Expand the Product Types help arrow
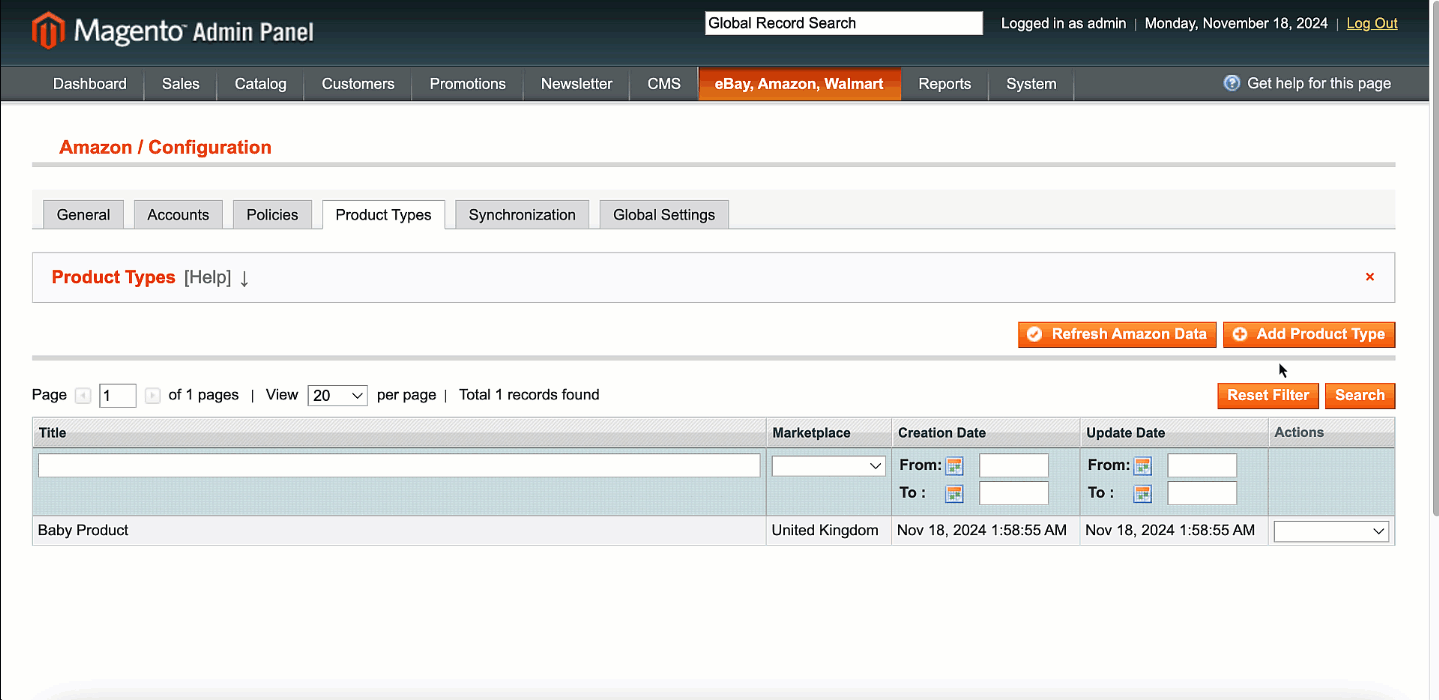1439x700 pixels. click(244, 278)
